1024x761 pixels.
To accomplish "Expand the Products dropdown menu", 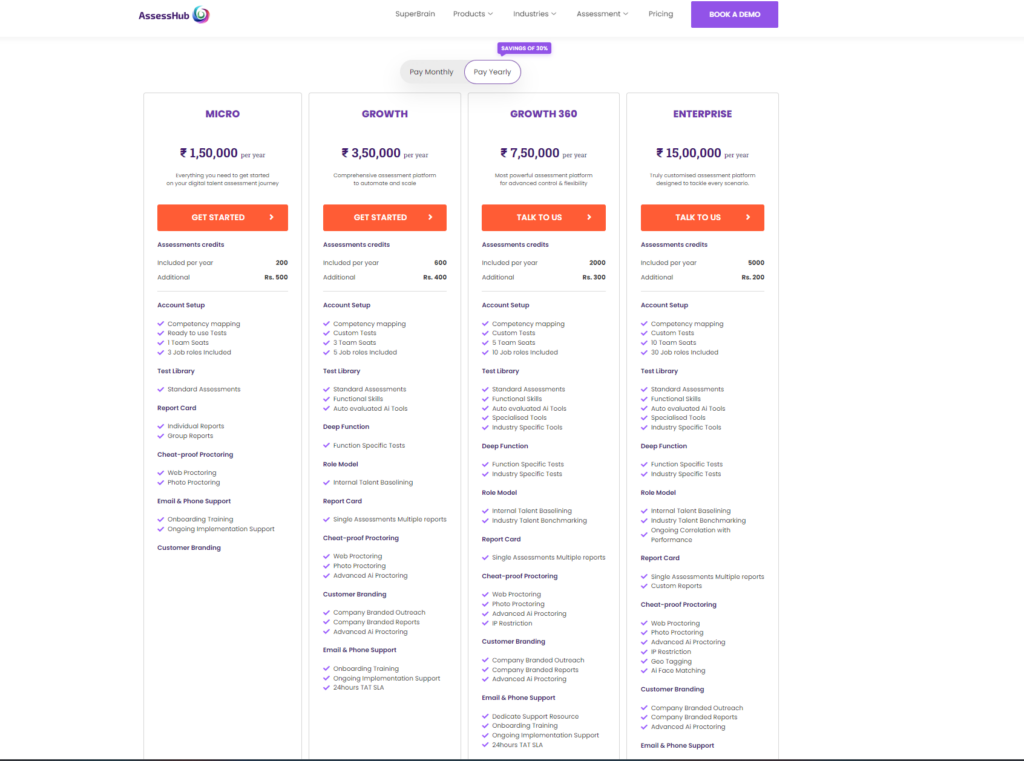I will click(473, 14).
